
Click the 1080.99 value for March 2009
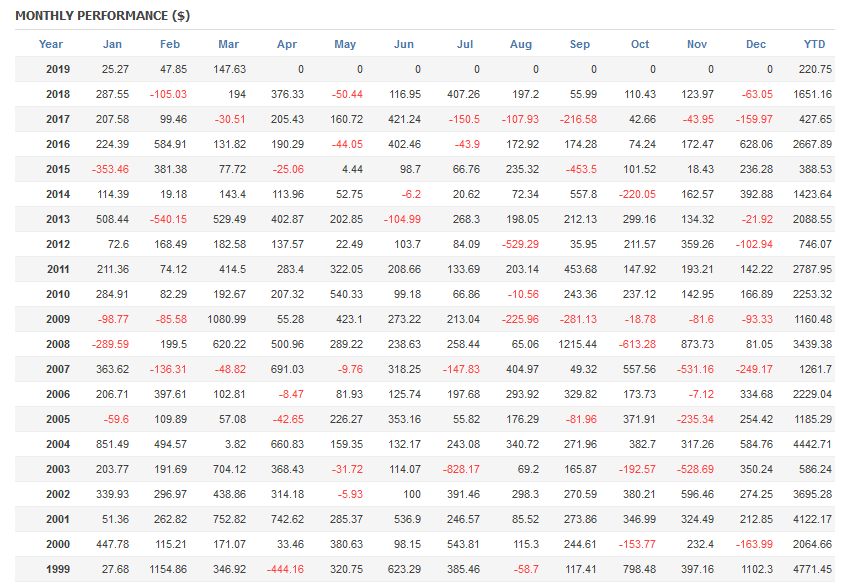point(225,319)
